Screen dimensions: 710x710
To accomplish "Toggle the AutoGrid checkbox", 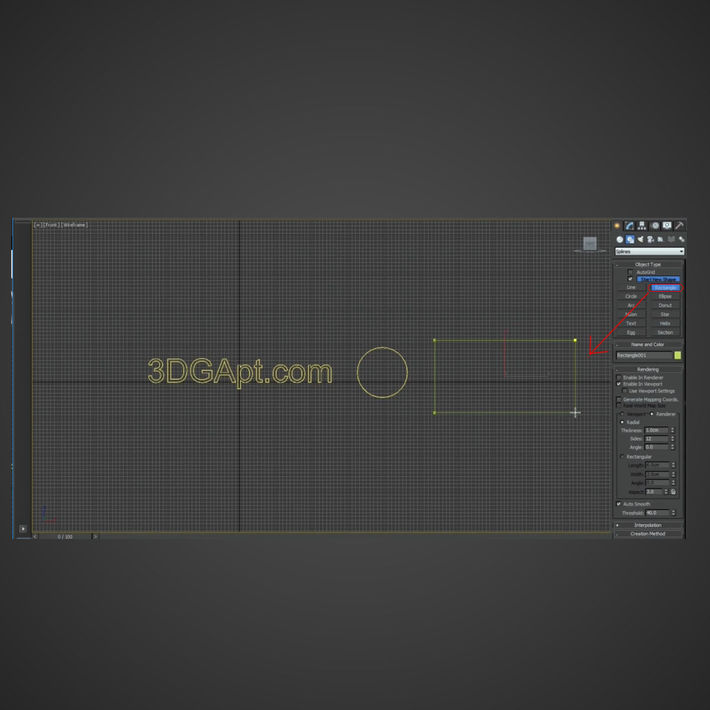I will tap(630, 272).
